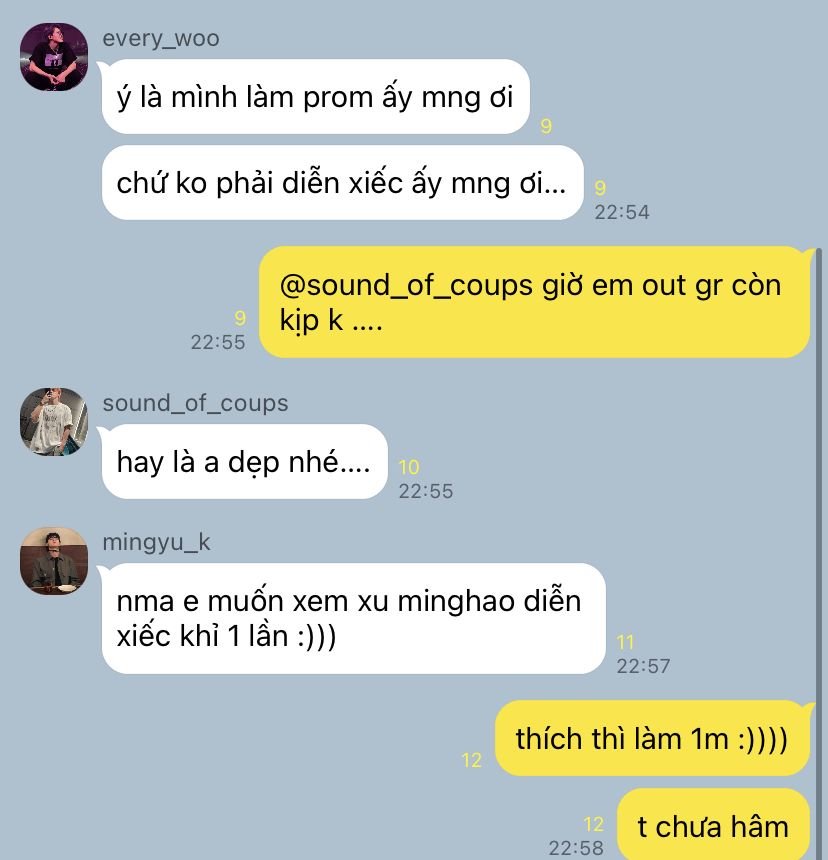Image resolution: width=828 pixels, height=860 pixels.
Task: Click the vertical scrollbar on the right edge
Action: coord(818,553)
